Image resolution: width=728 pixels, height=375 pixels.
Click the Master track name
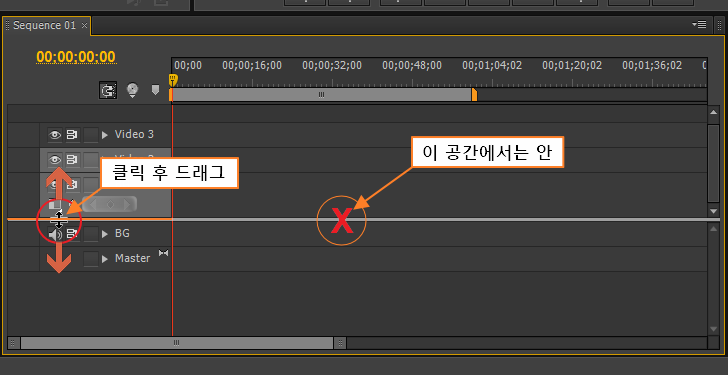[132, 259]
